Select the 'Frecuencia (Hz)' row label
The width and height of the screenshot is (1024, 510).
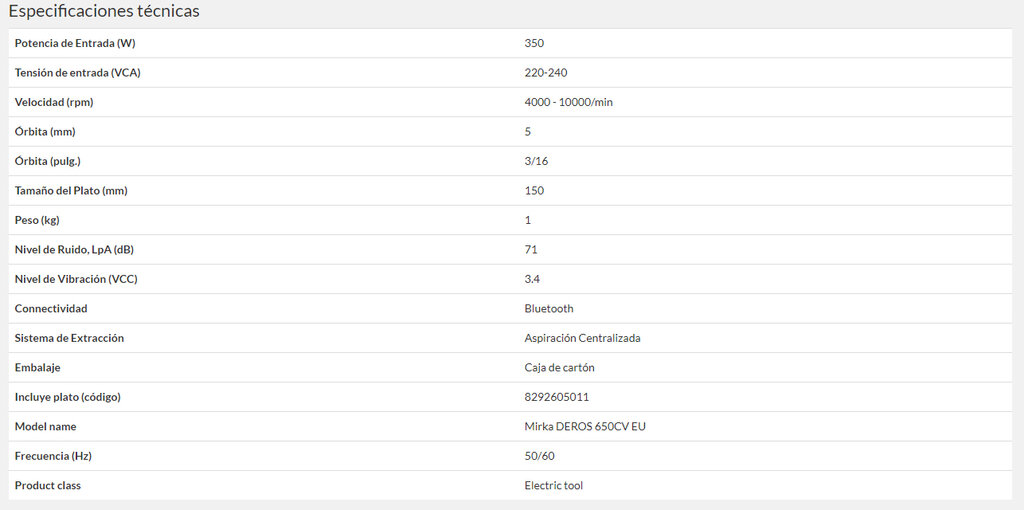(x=54, y=456)
